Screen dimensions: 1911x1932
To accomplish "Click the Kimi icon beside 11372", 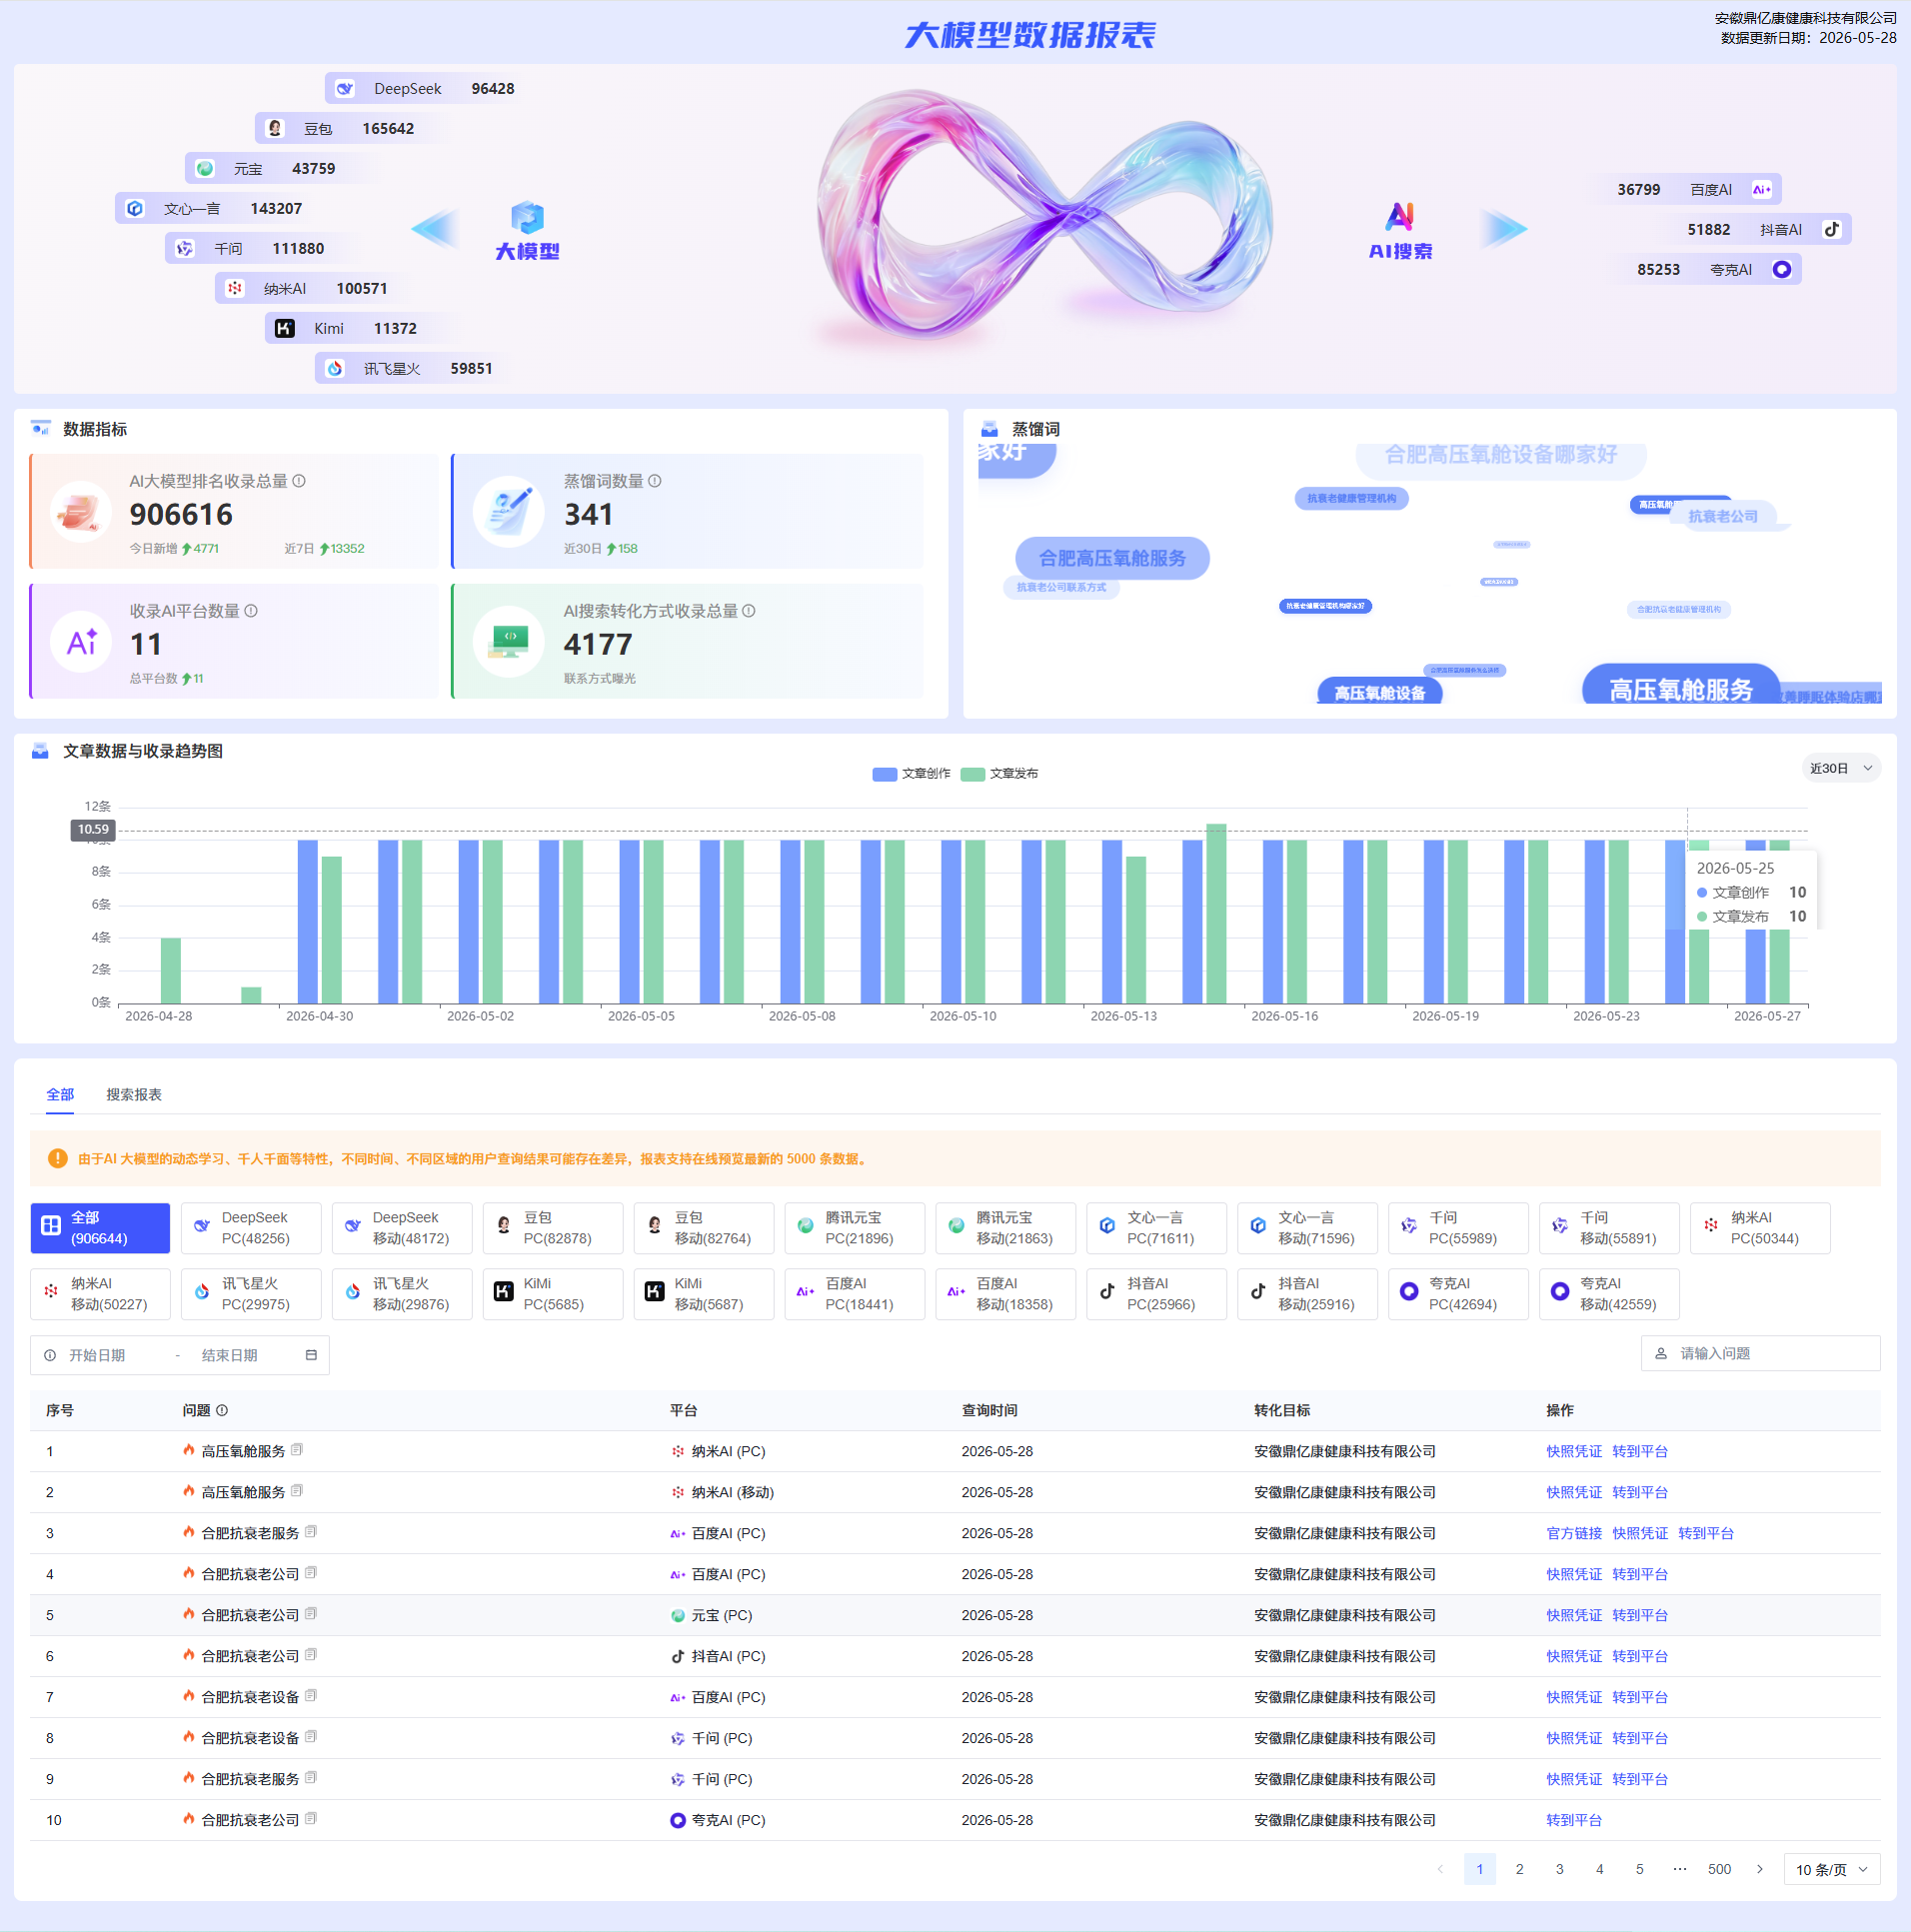I will 285,329.
